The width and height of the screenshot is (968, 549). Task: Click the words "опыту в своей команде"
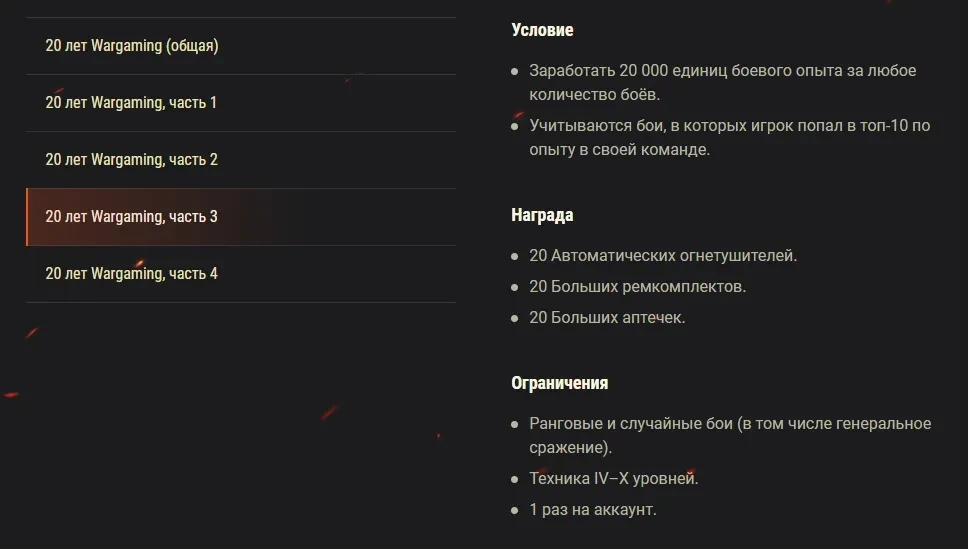pyautogui.click(x=619, y=150)
